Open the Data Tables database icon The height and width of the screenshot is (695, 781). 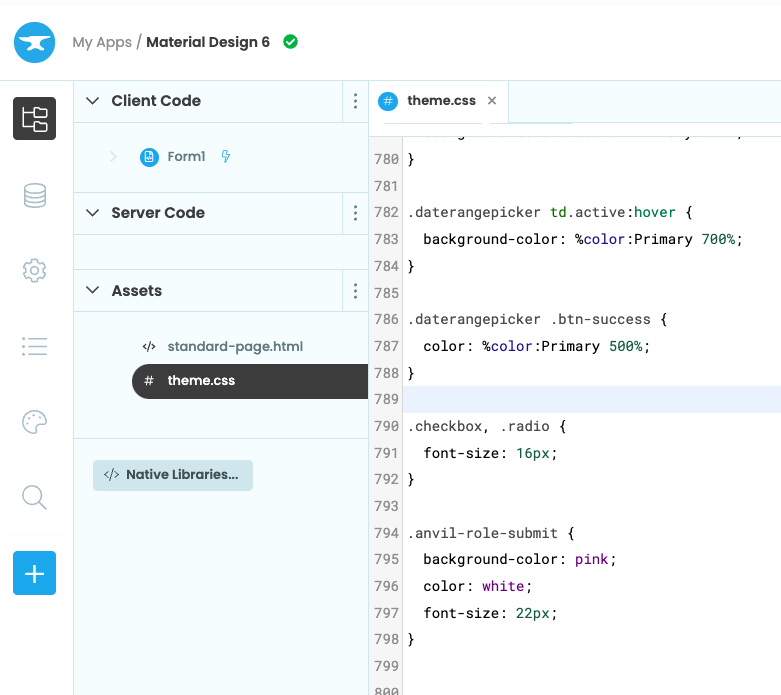click(35, 195)
